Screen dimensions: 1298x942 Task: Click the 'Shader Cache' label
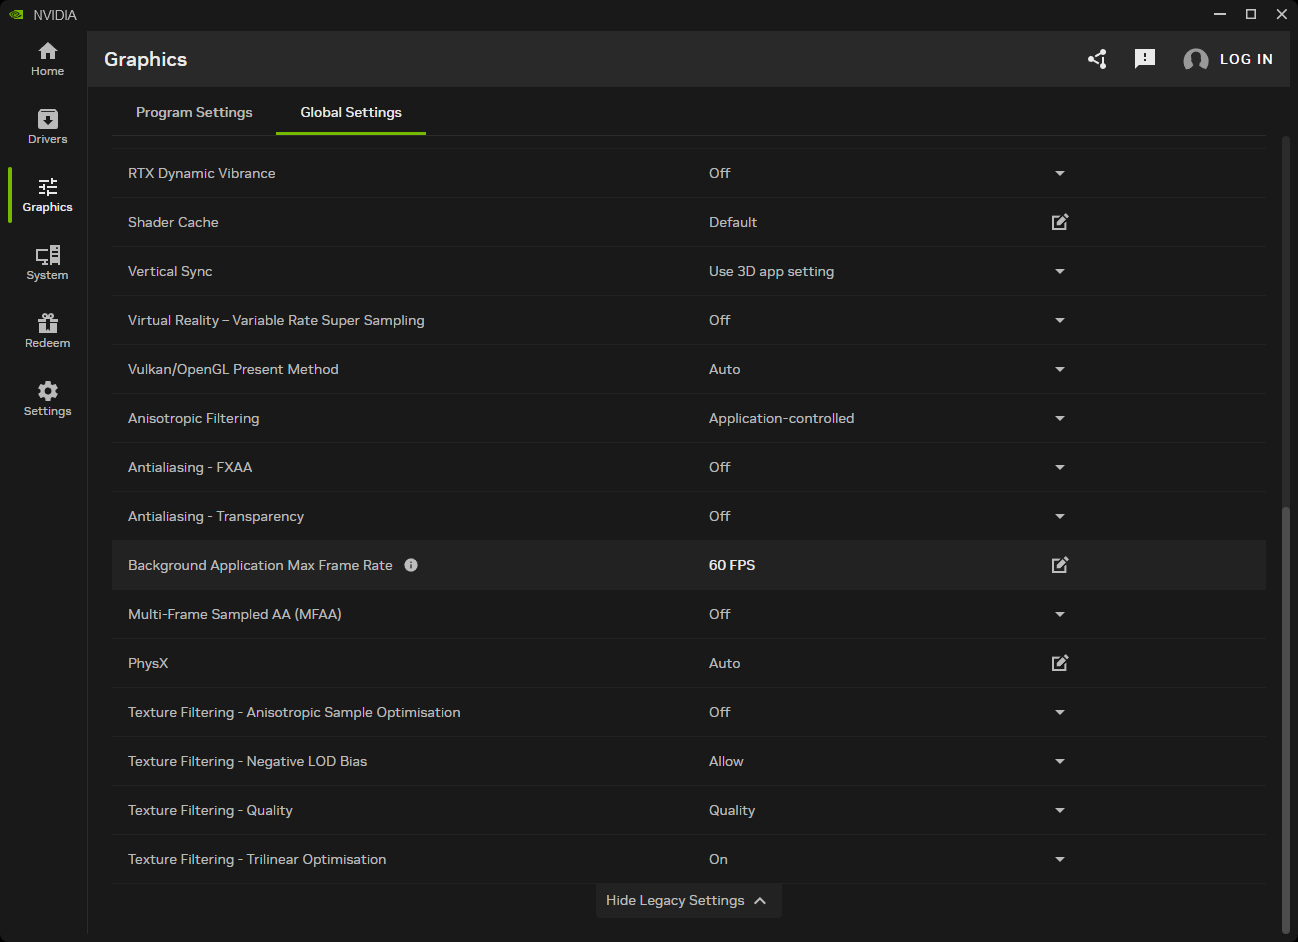tap(173, 222)
